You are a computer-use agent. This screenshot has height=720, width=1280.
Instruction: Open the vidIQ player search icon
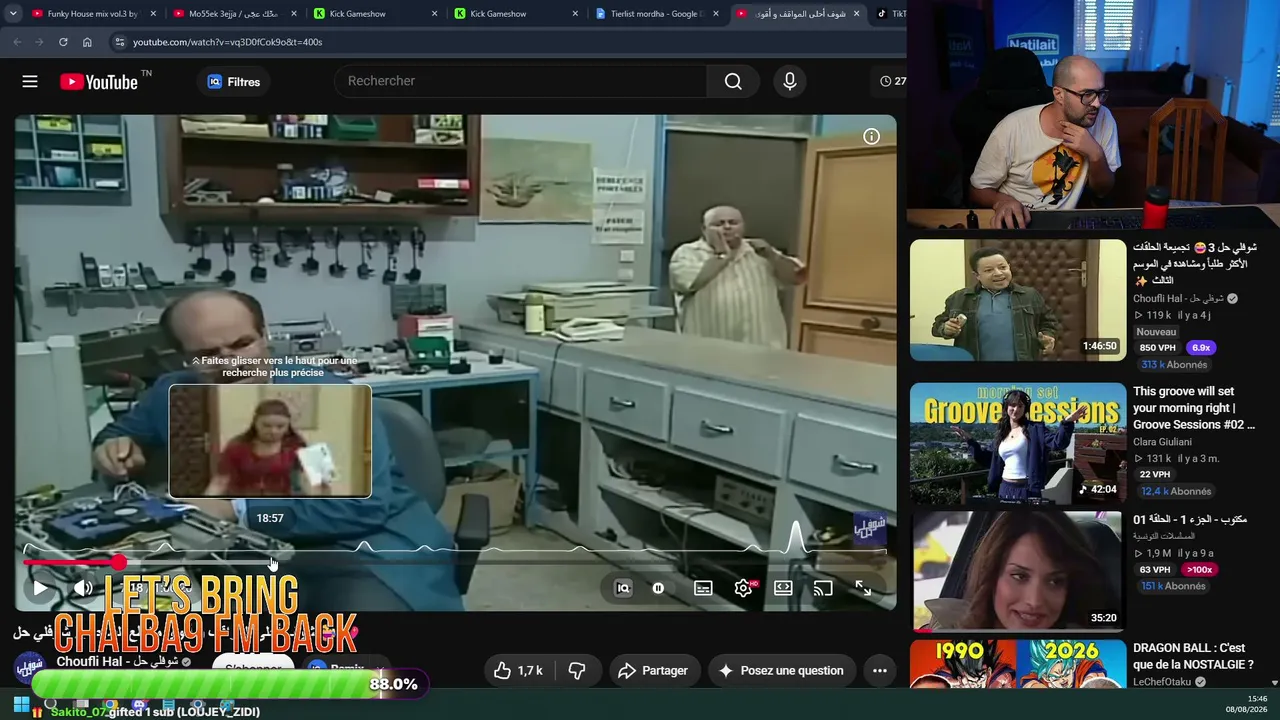click(623, 588)
